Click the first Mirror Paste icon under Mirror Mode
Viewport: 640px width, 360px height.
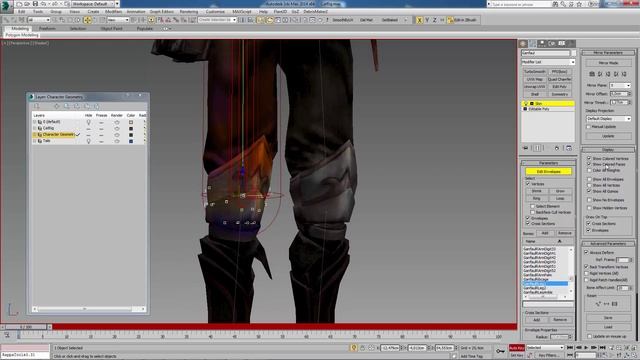[x=592, y=74]
